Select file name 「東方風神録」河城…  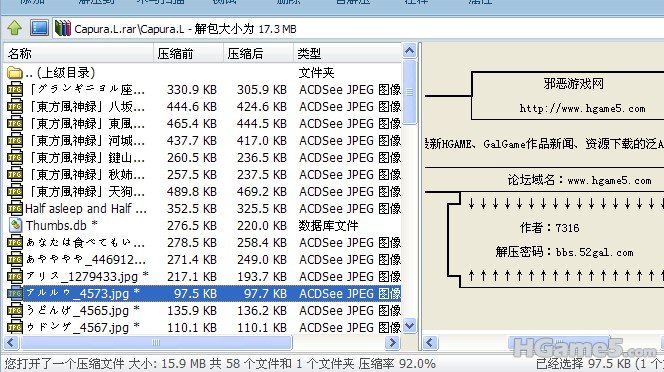(86, 140)
